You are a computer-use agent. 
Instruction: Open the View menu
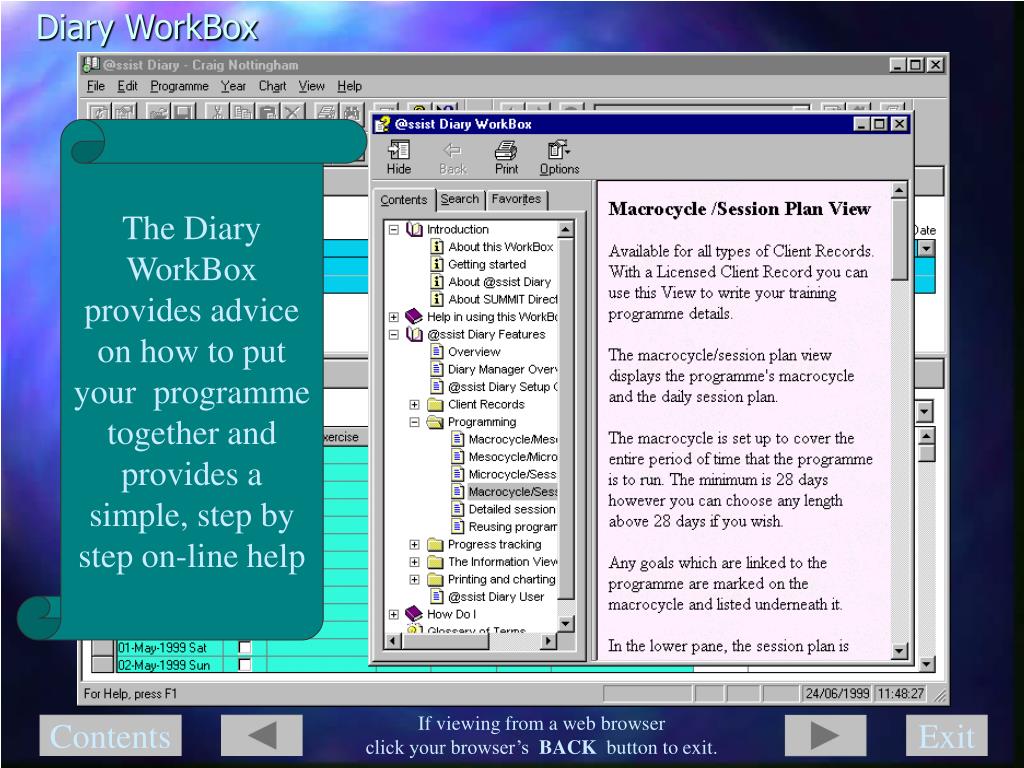(312, 86)
